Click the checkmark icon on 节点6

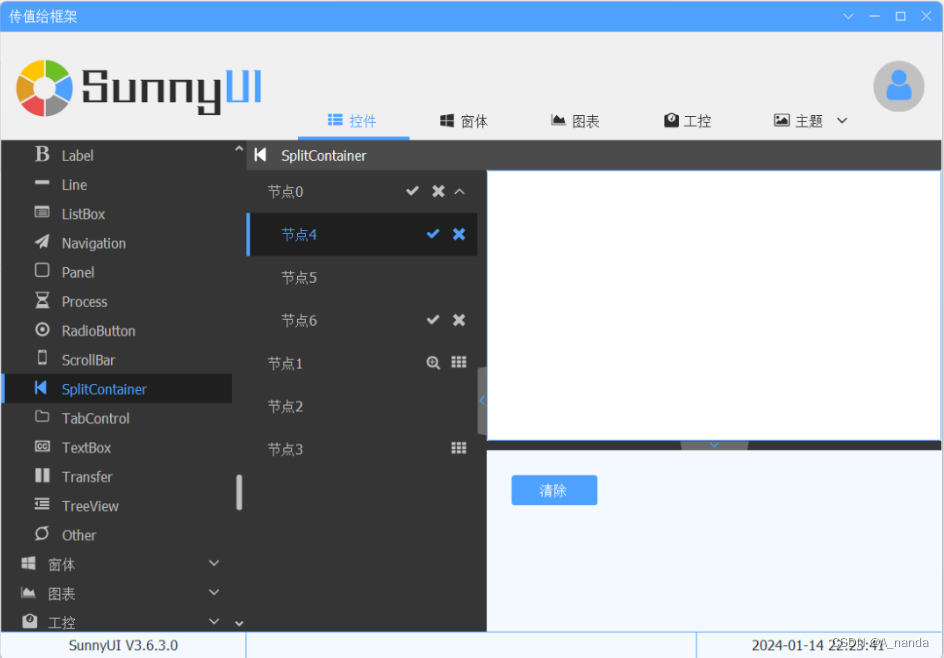433,320
